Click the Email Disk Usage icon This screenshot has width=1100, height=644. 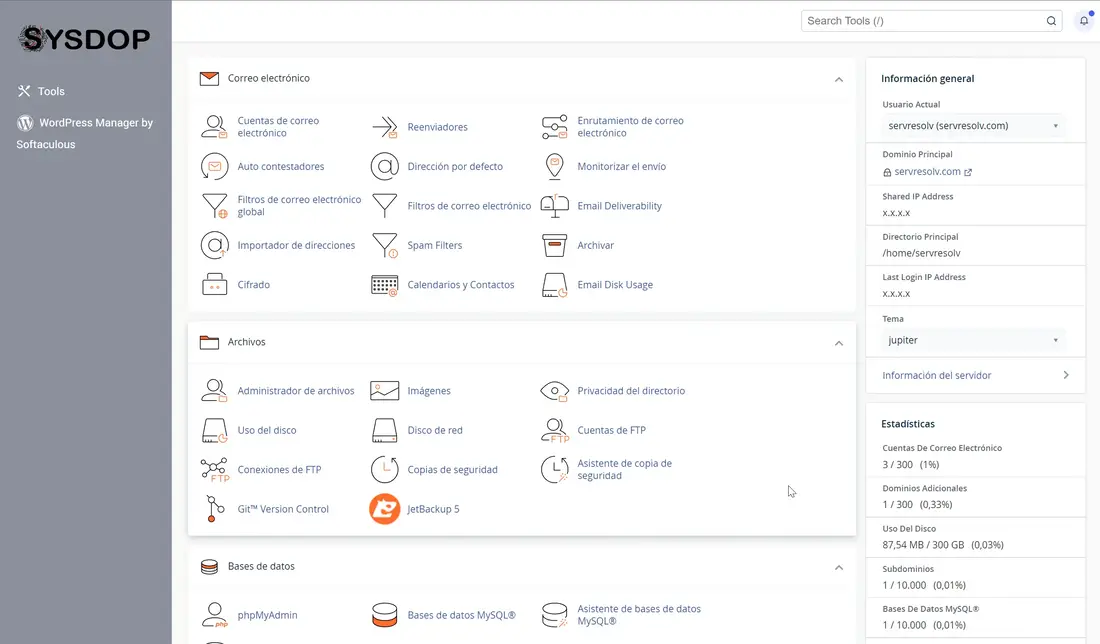554,285
